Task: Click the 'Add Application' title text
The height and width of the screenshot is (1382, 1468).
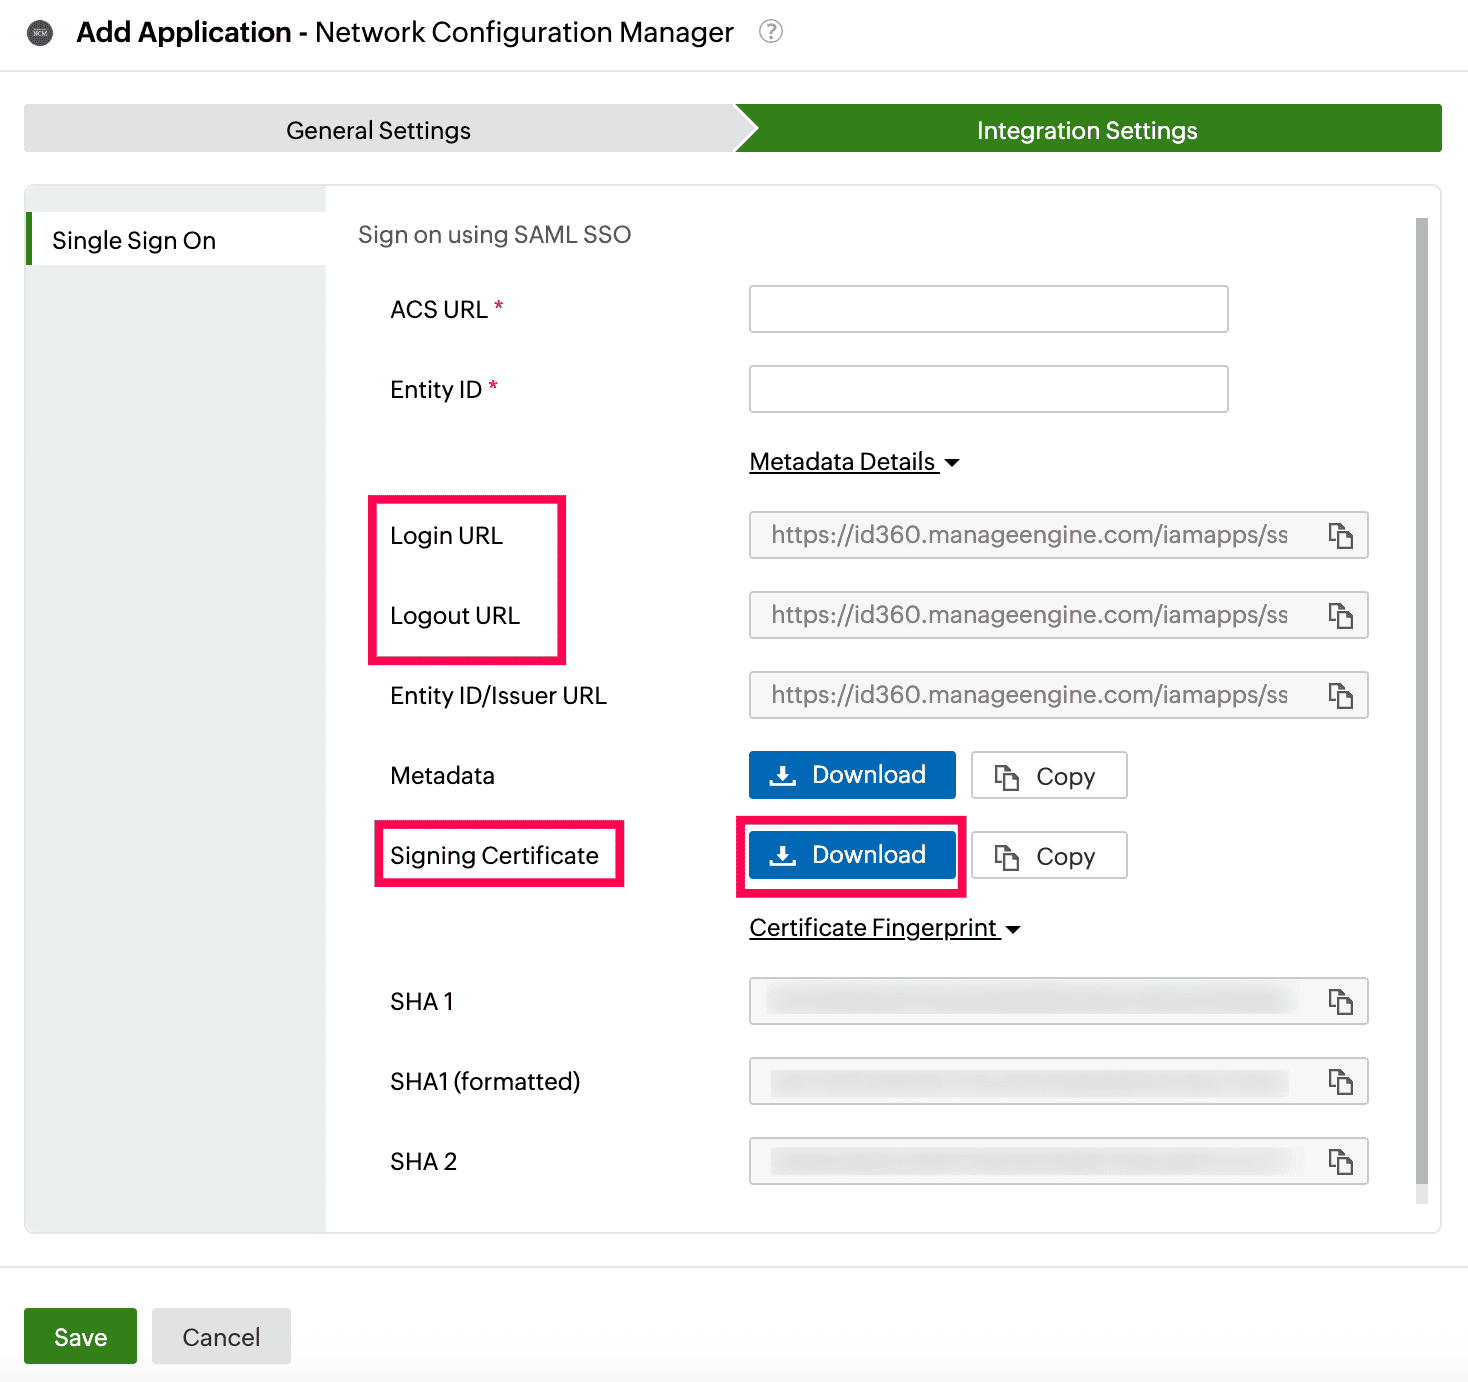Action: pyautogui.click(x=184, y=32)
